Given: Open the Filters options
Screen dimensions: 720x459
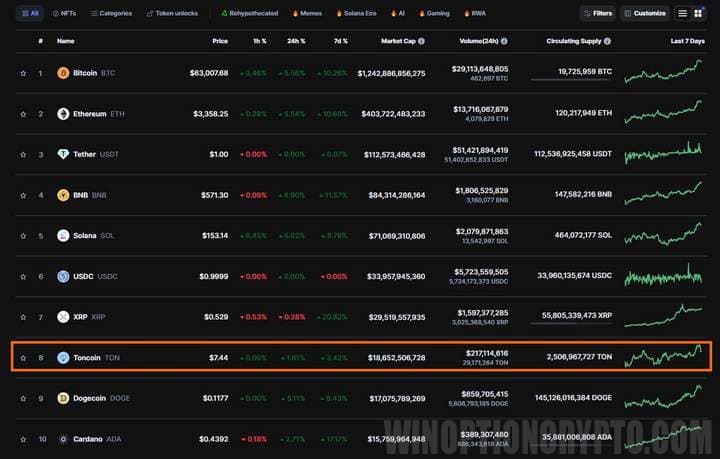Looking at the screenshot, I should point(598,13).
